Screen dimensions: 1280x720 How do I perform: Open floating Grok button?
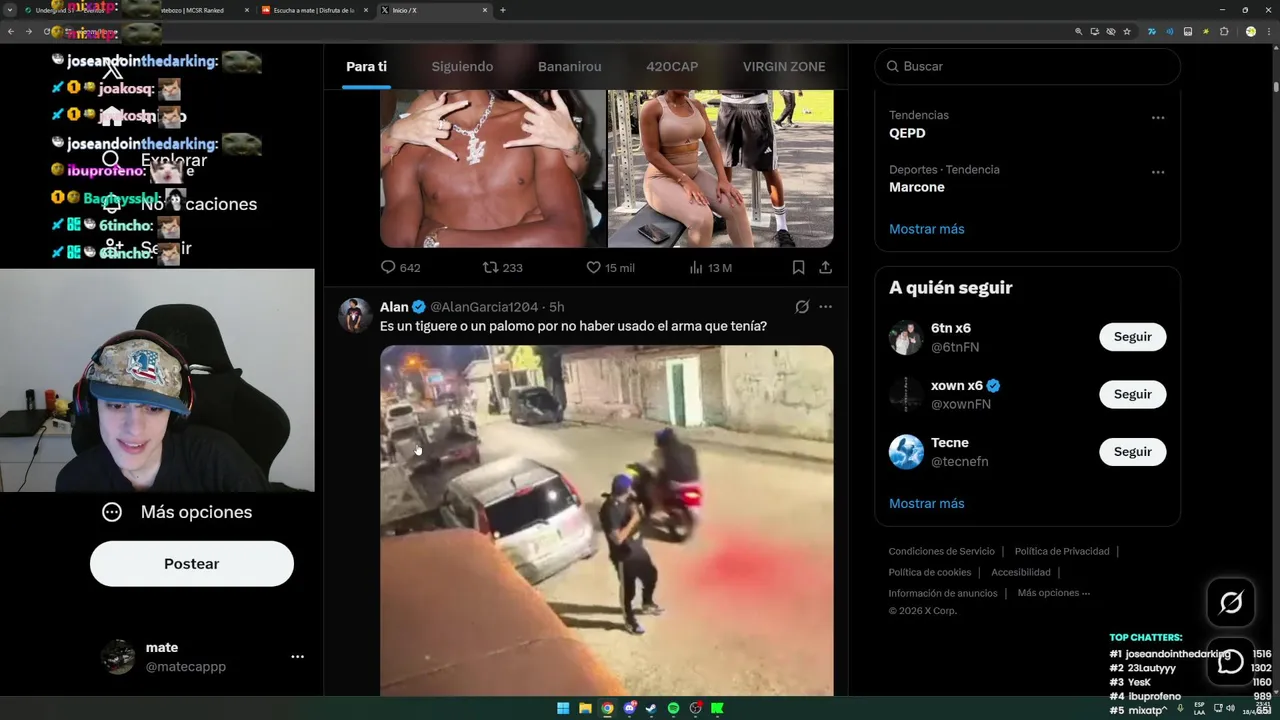(x=1231, y=602)
